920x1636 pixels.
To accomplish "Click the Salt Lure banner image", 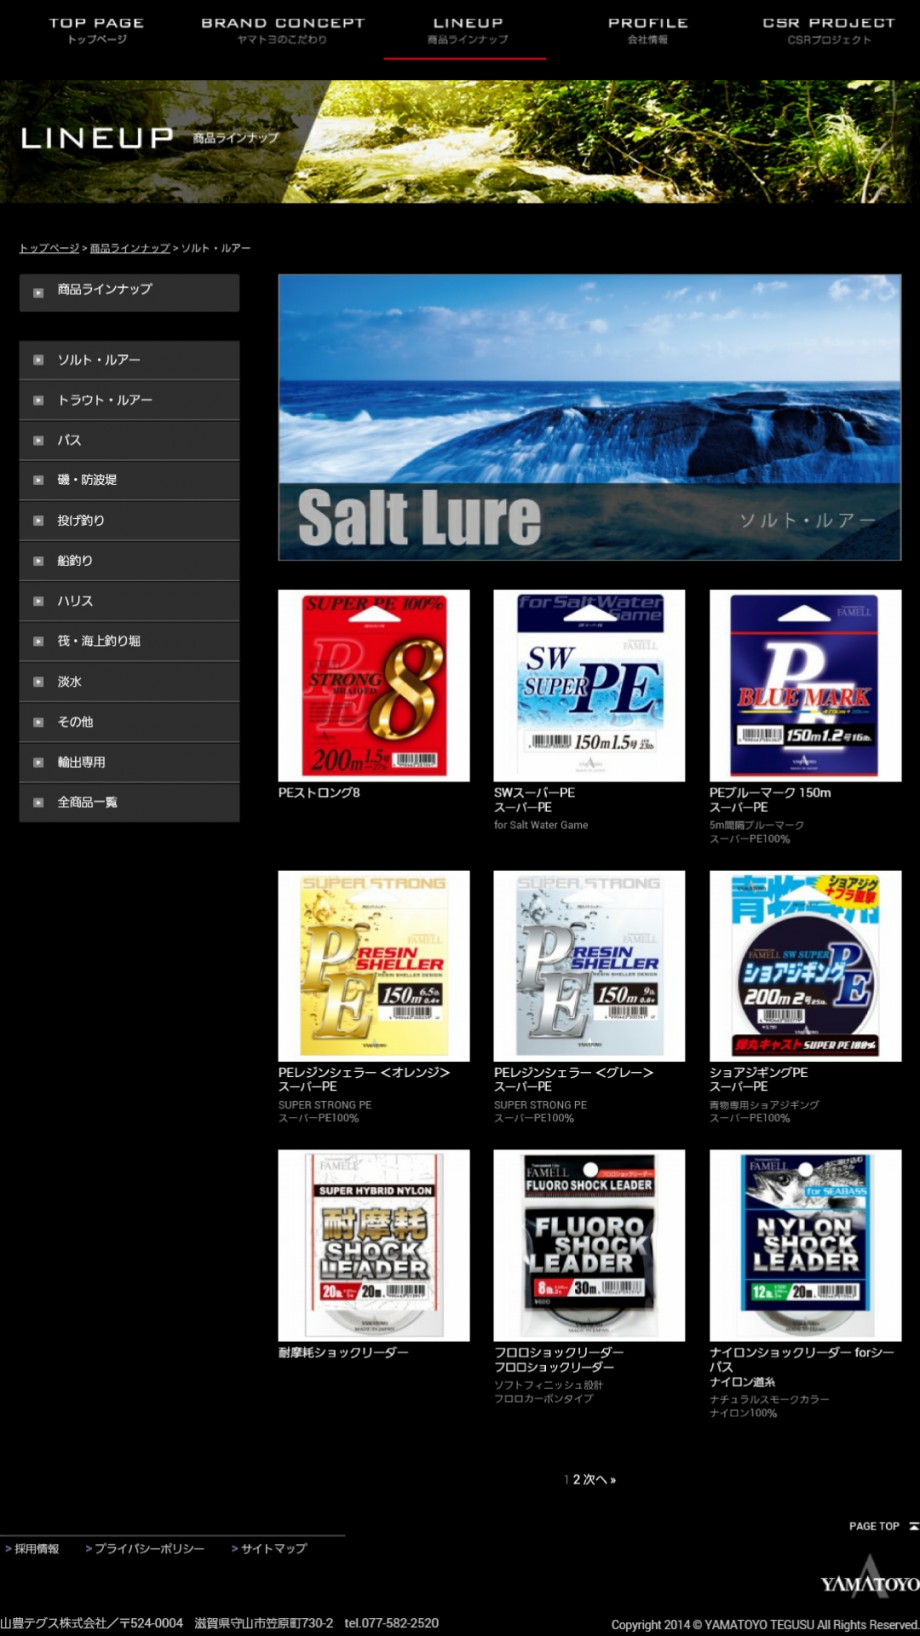I will [x=590, y=417].
